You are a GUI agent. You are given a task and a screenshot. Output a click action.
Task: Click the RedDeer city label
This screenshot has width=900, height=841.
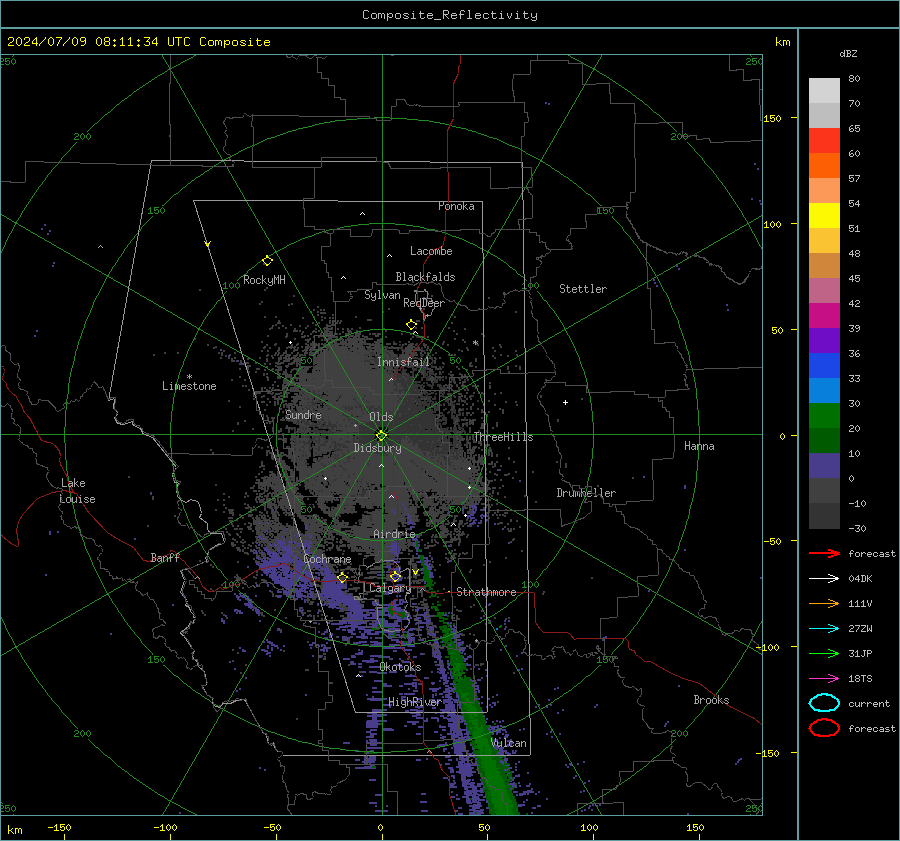(x=424, y=303)
